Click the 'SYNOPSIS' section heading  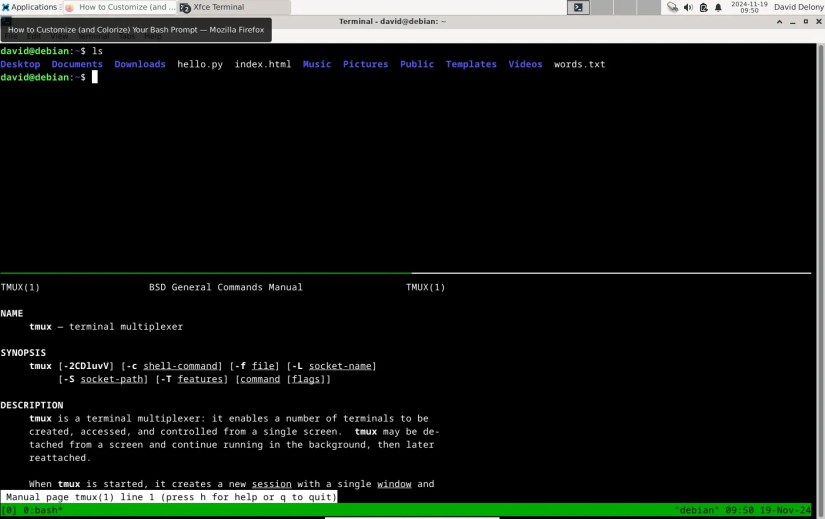(23, 353)
